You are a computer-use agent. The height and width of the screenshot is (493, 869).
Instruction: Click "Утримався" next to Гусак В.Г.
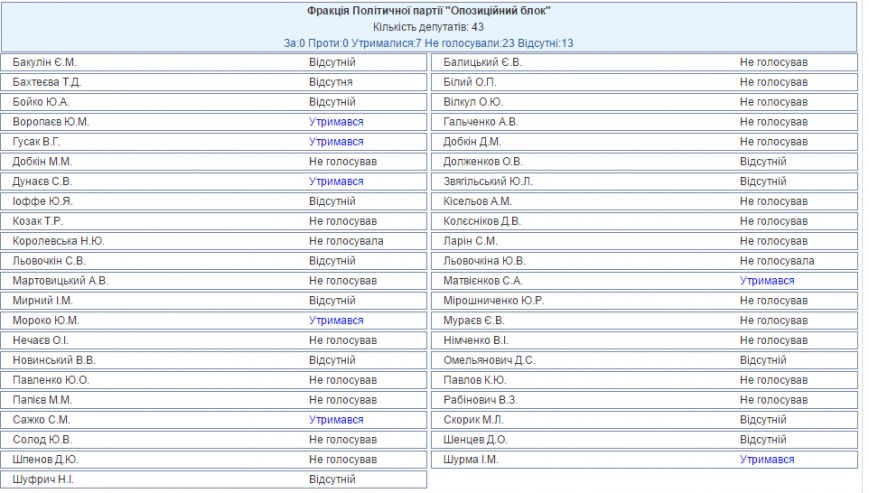(336, 142)
